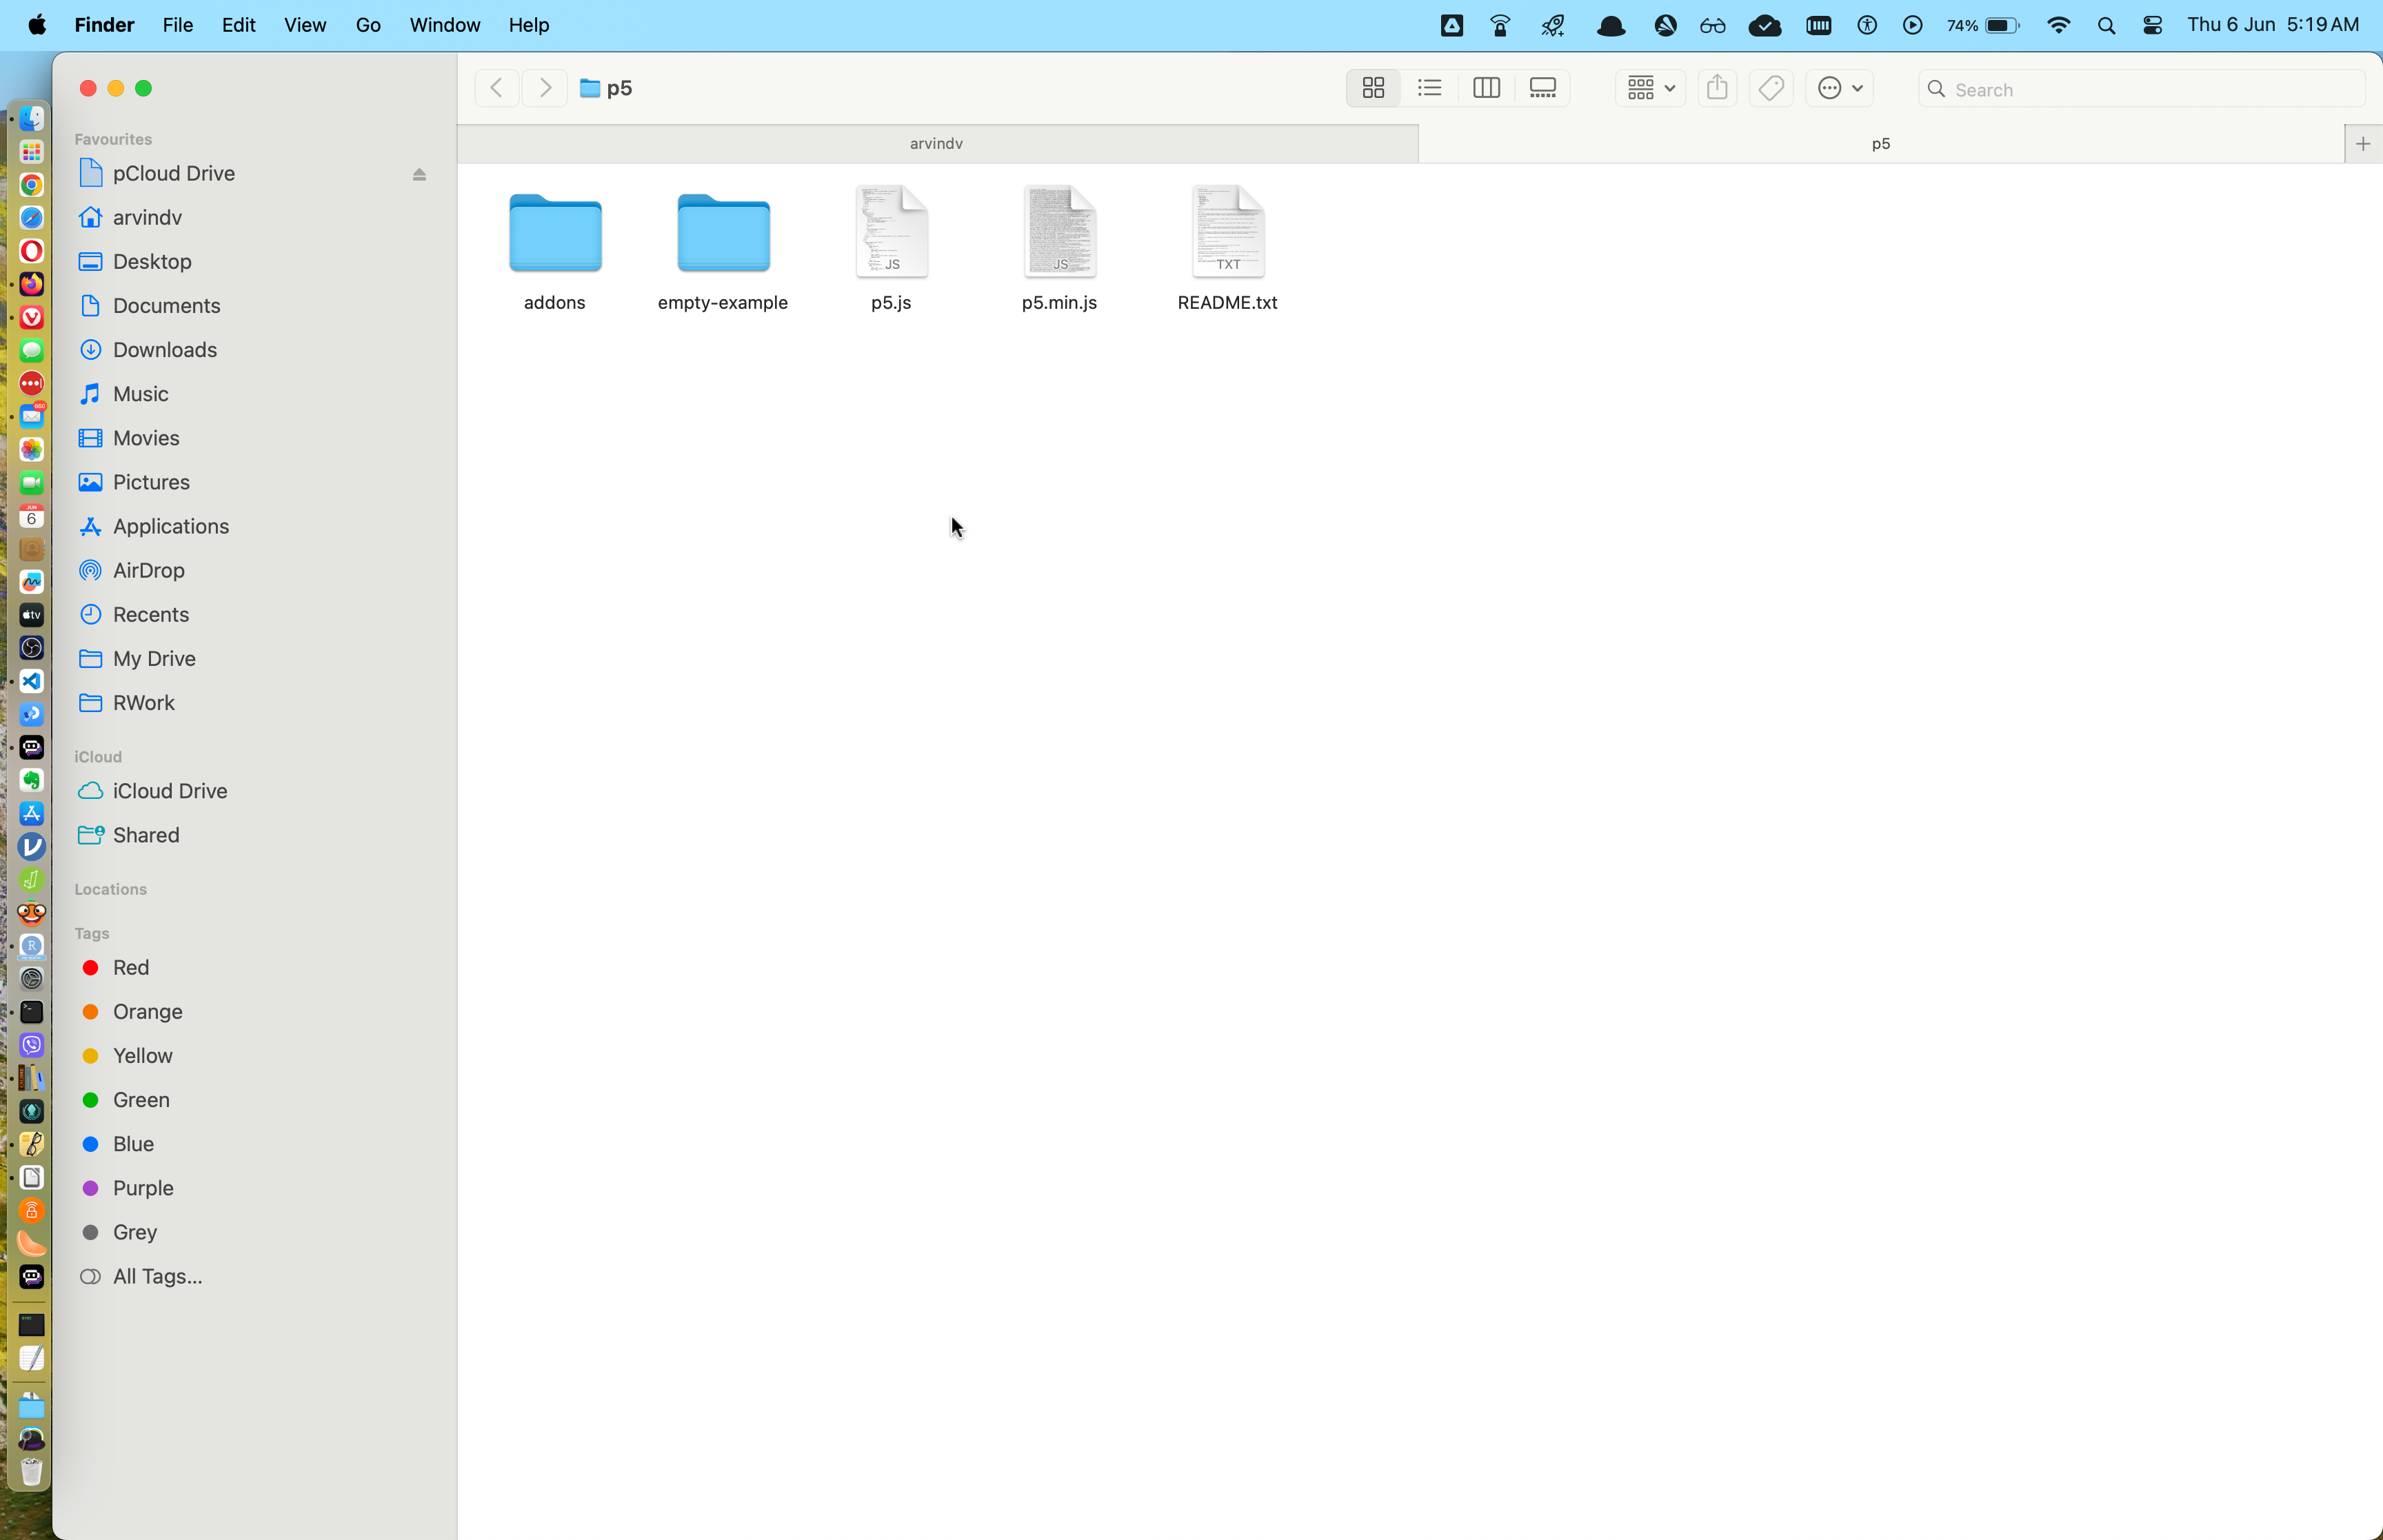Switch to list view
Viewport: 2383px width, 1540px height.
pos(1430,88)
